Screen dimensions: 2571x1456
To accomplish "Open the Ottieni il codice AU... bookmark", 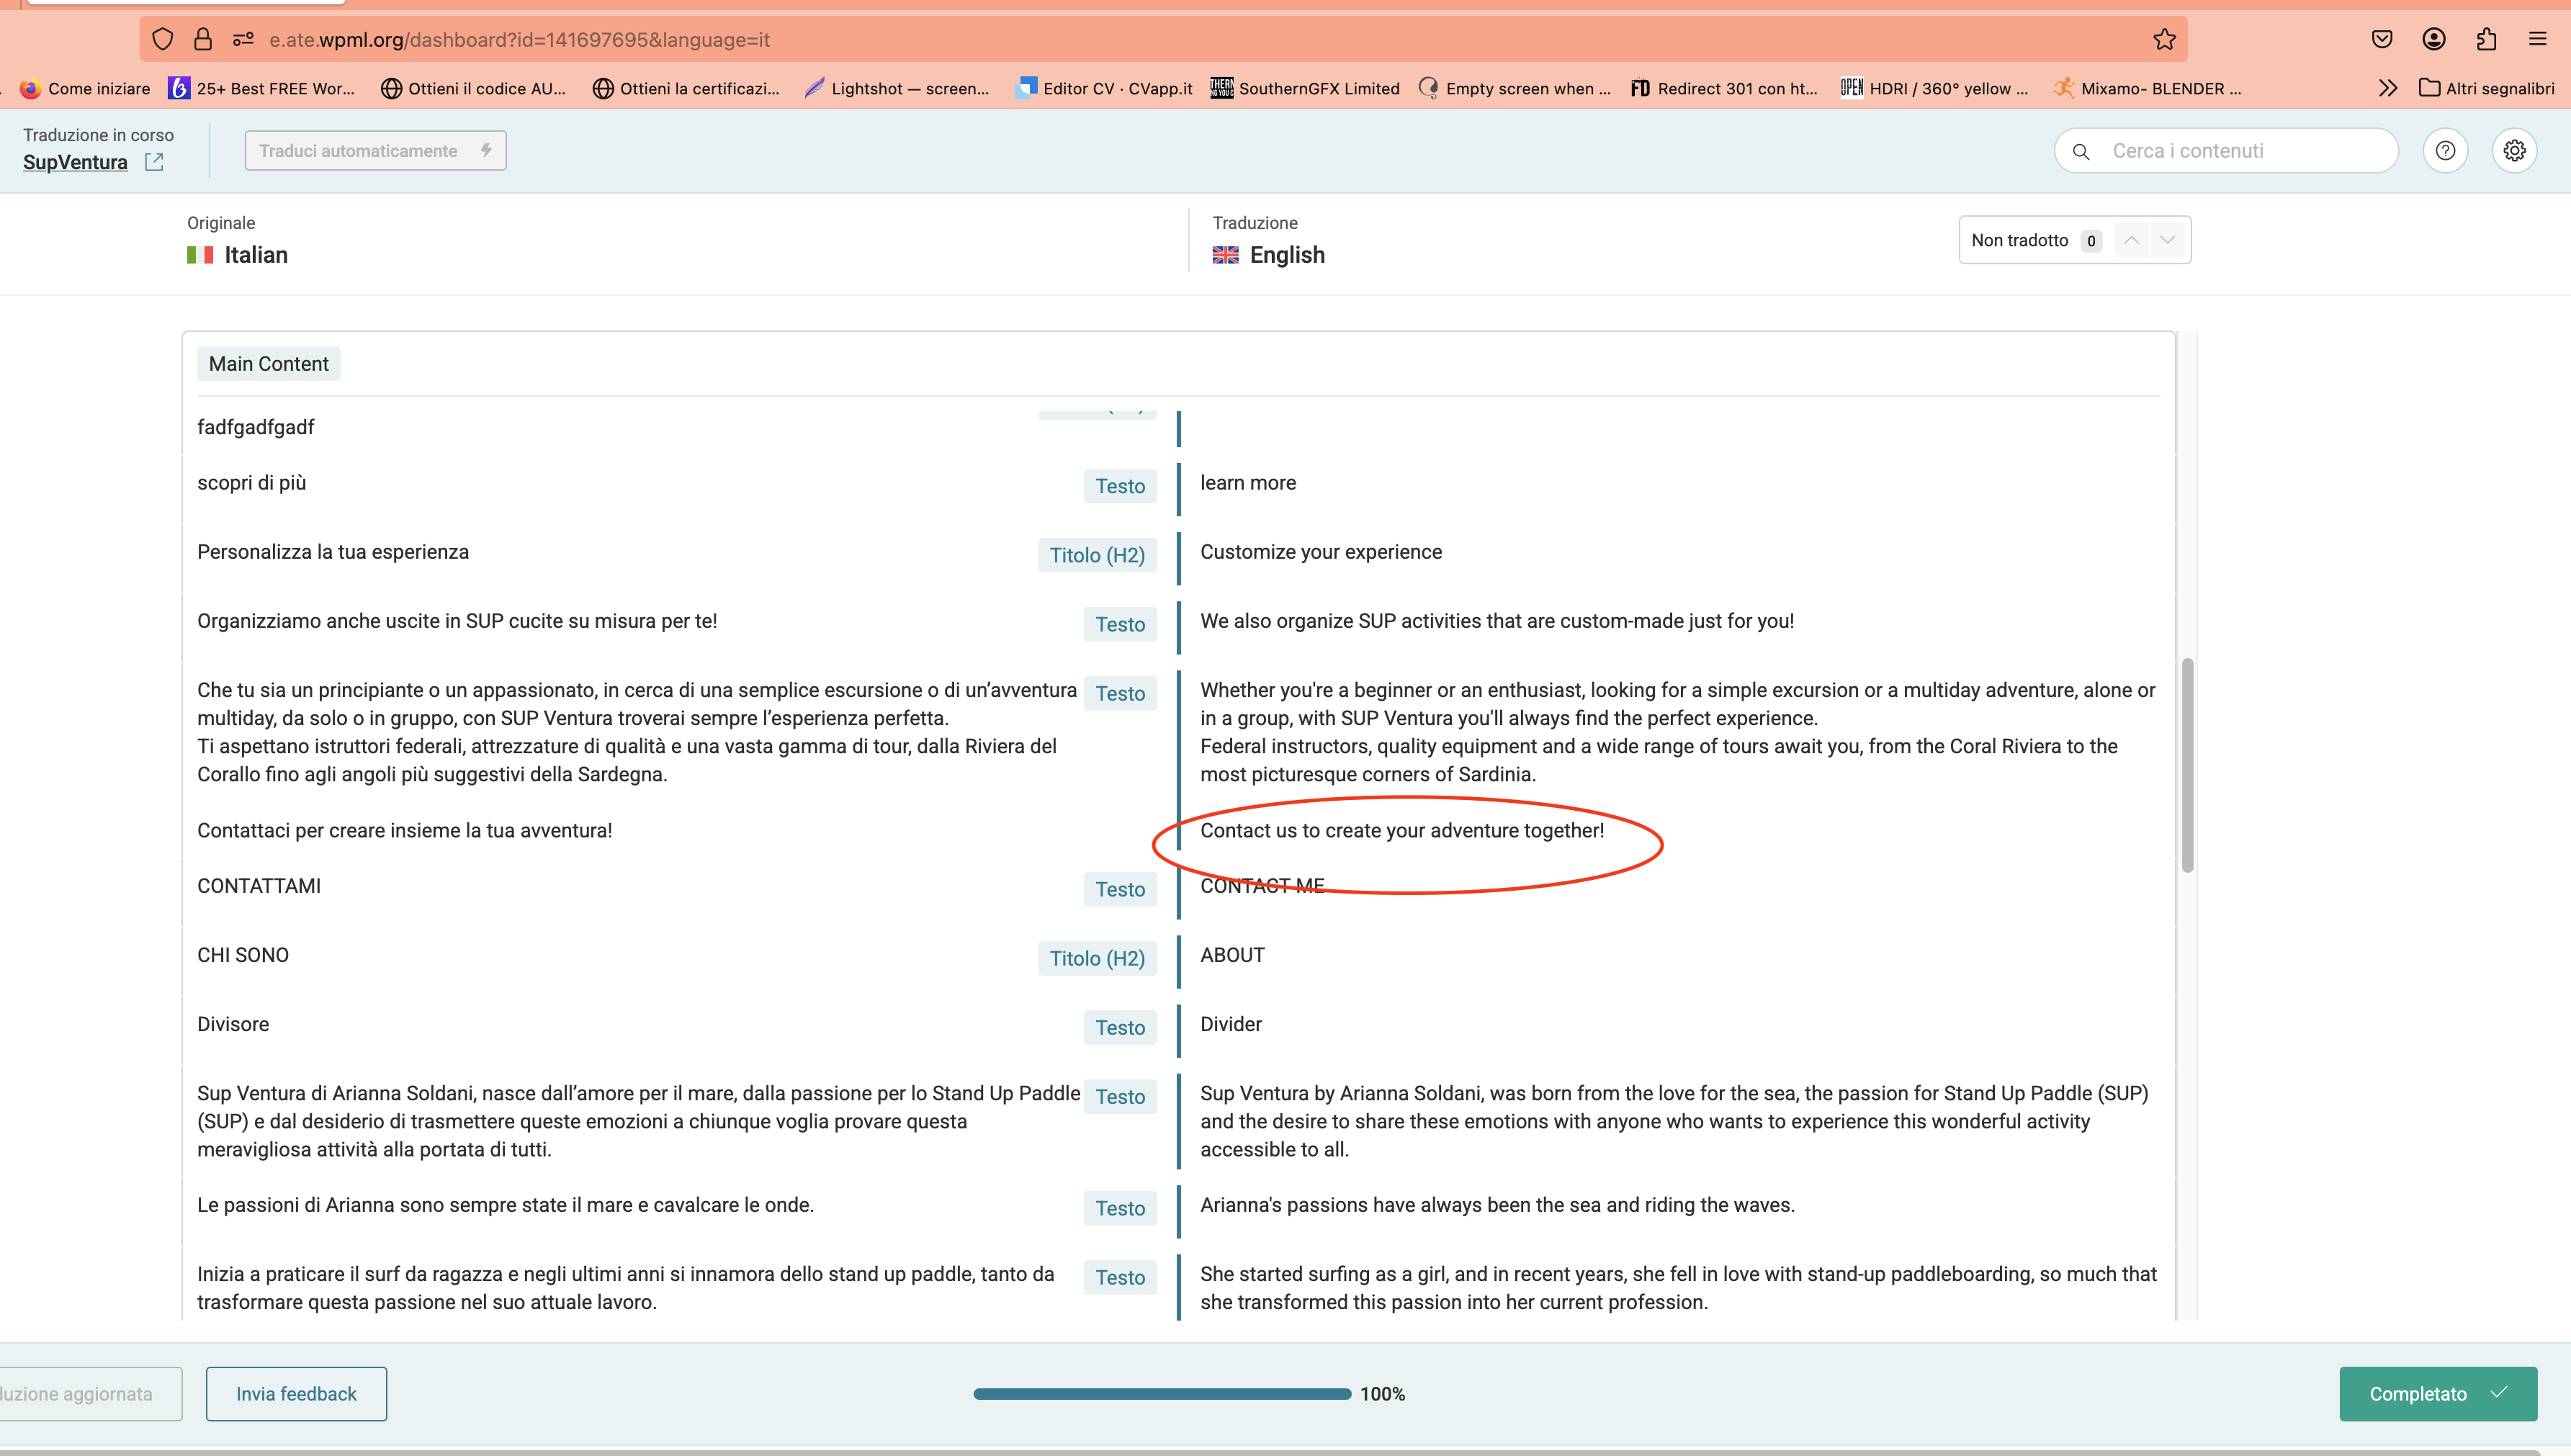I will point(473,88).
